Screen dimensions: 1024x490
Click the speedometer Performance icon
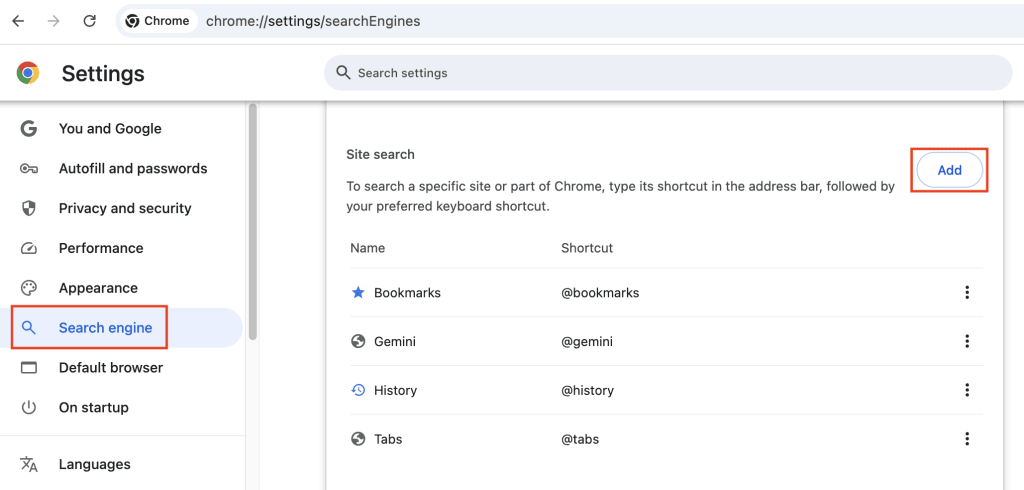tap(29, 248)
